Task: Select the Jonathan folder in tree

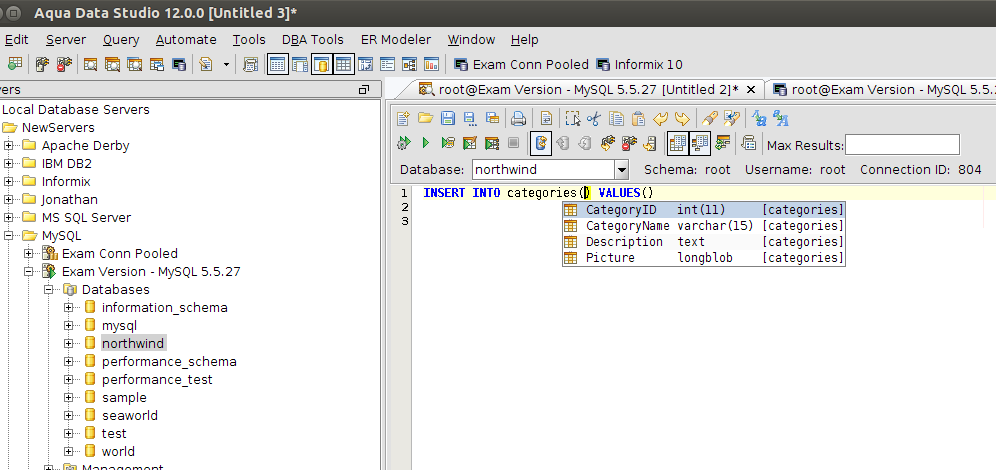Action: point(70,199)
